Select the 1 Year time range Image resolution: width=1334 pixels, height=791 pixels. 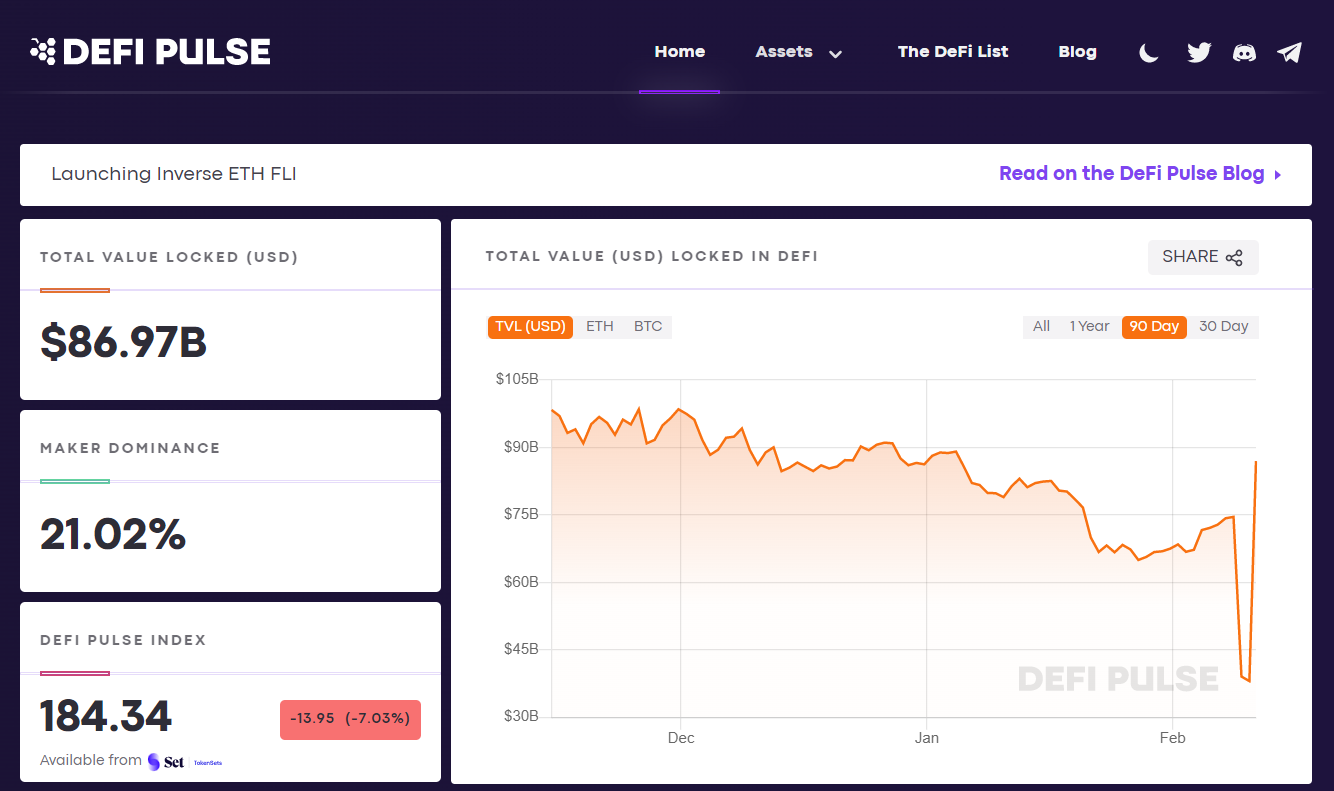point(1089,327)
